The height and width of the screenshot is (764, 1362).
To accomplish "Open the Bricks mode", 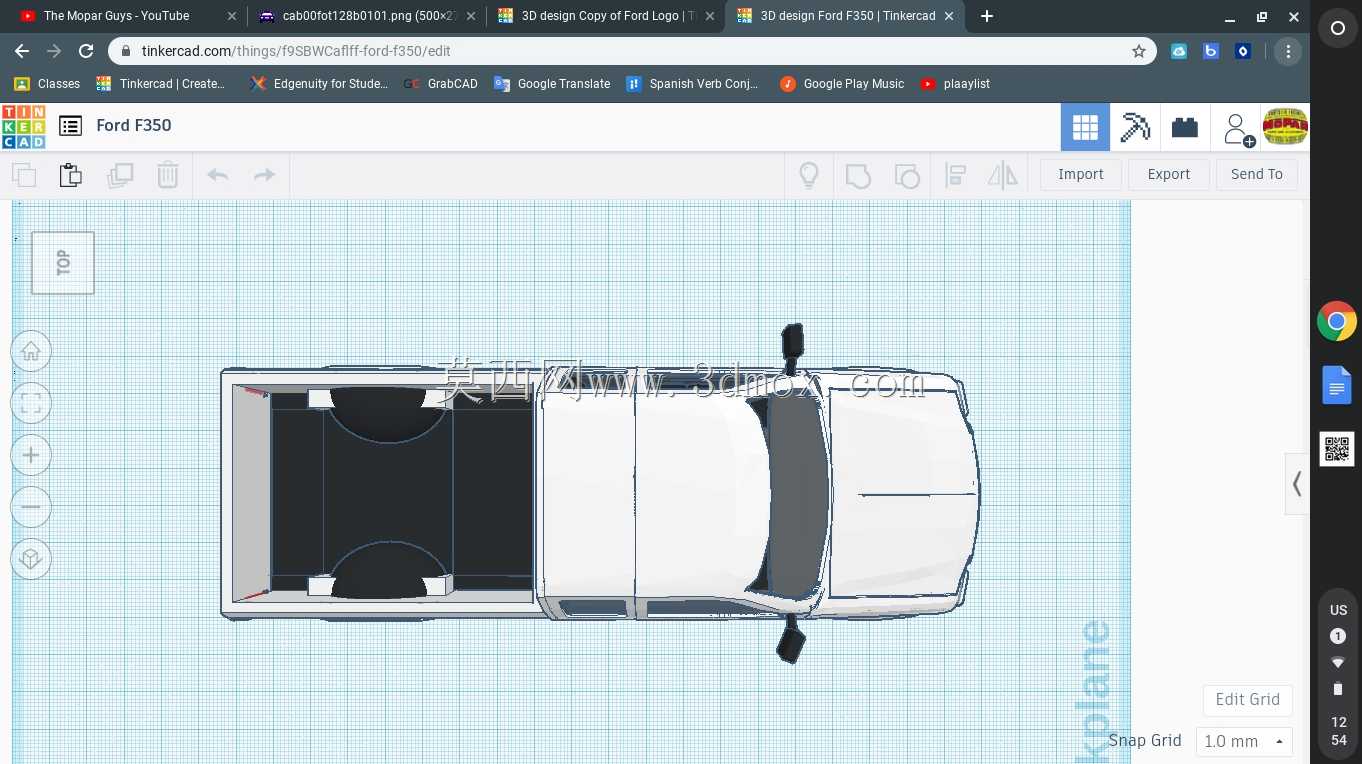I will click(x=1185, y=127).
